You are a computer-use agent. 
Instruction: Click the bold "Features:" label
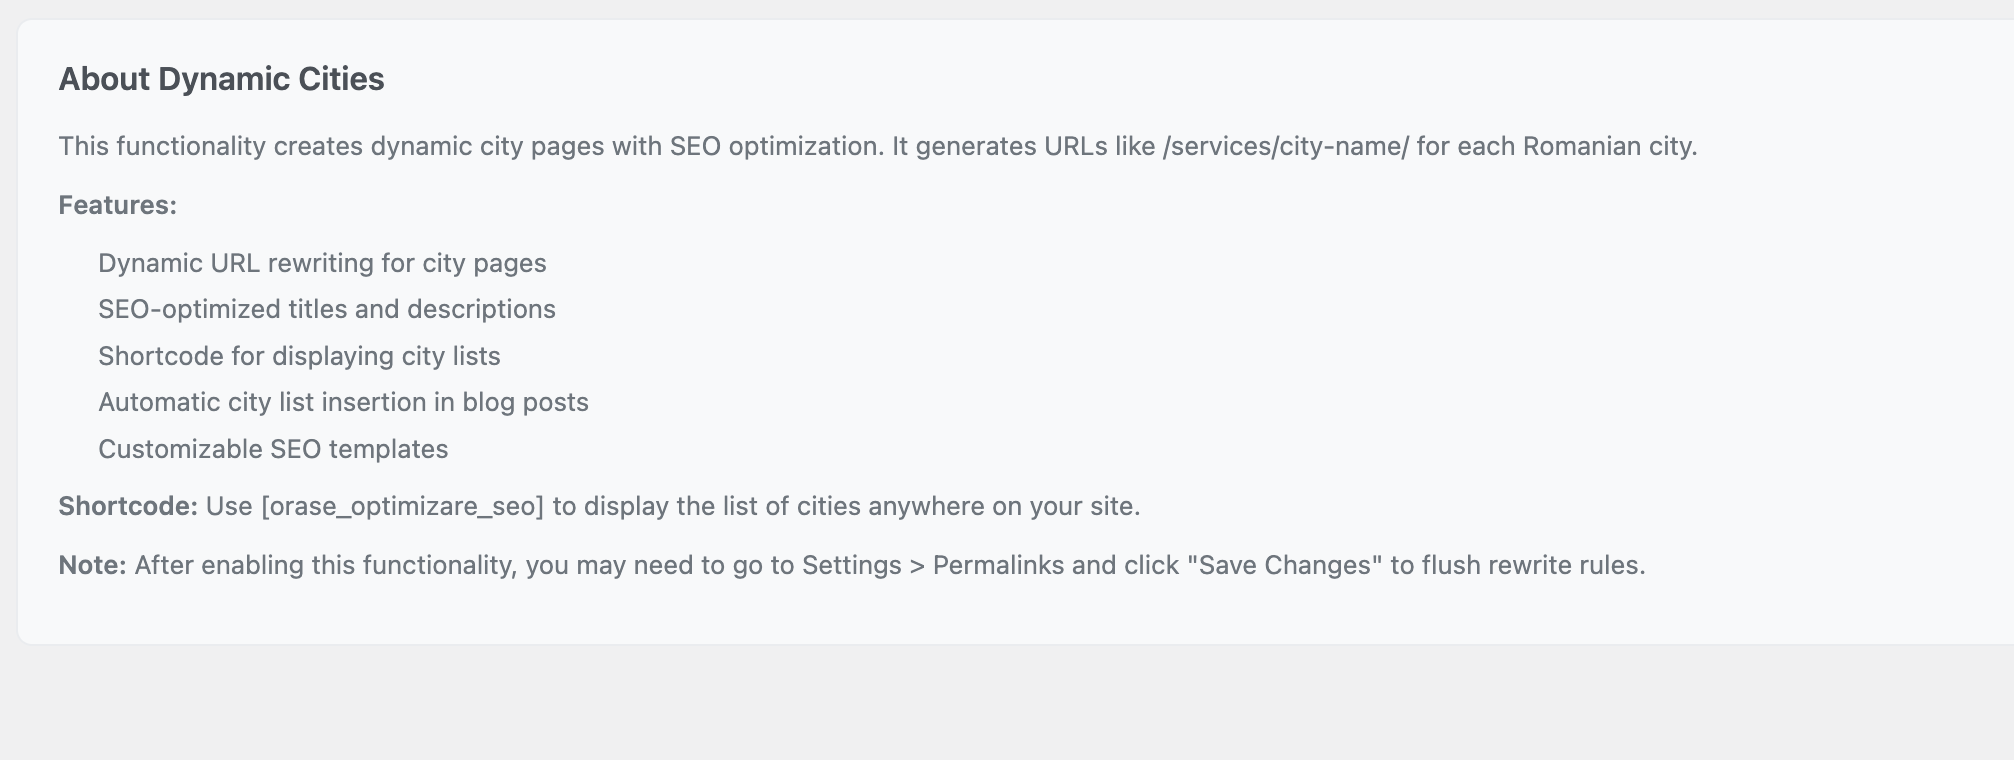(117, 205)
